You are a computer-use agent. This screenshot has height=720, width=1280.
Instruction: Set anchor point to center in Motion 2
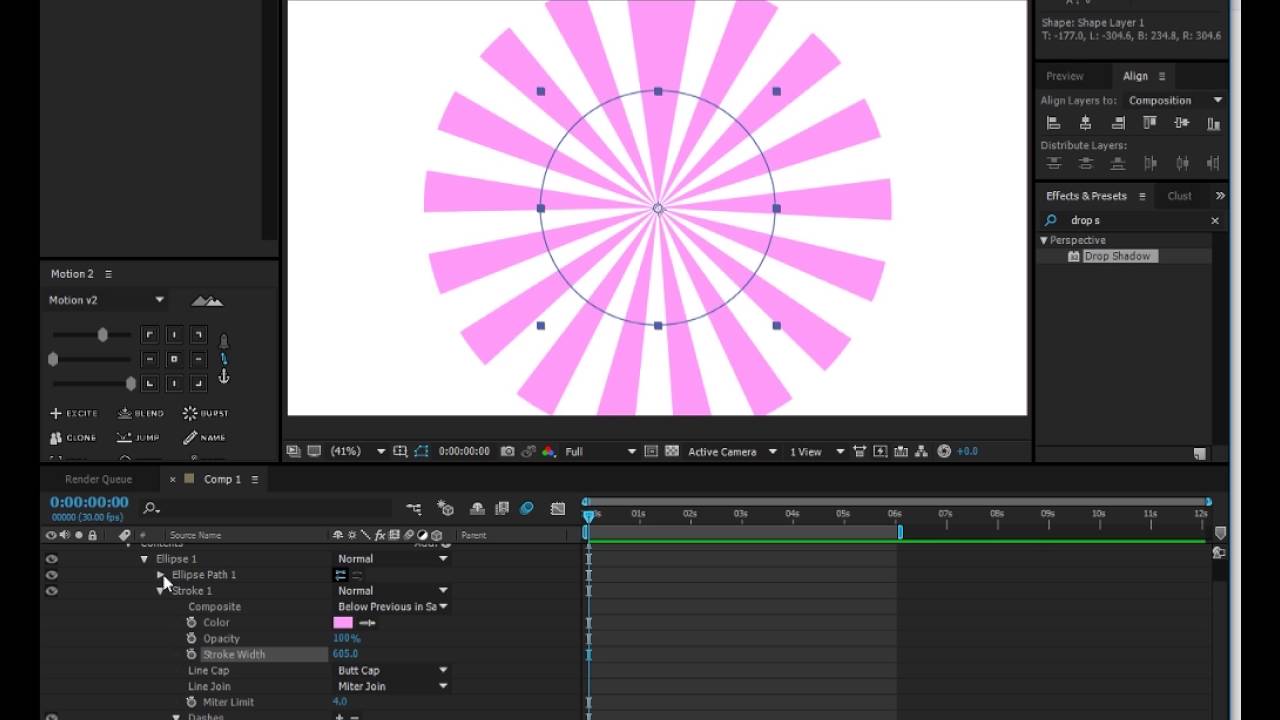click(174, 359)
